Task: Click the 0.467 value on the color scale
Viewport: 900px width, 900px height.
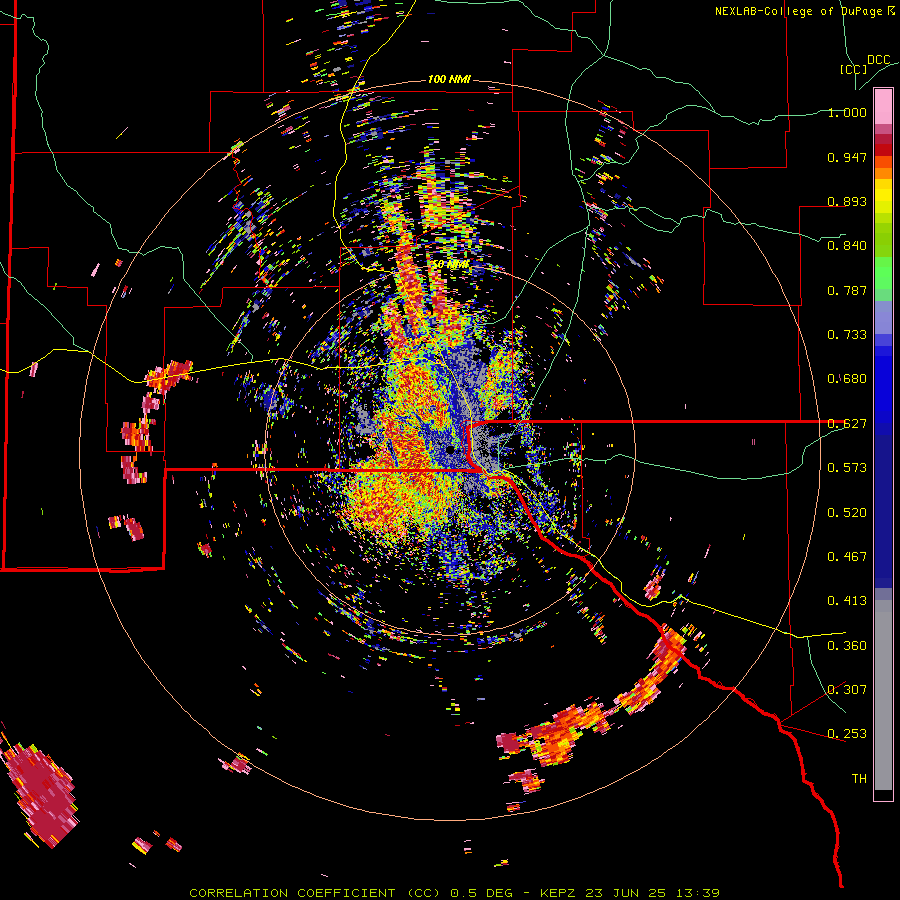Action: 847,557
